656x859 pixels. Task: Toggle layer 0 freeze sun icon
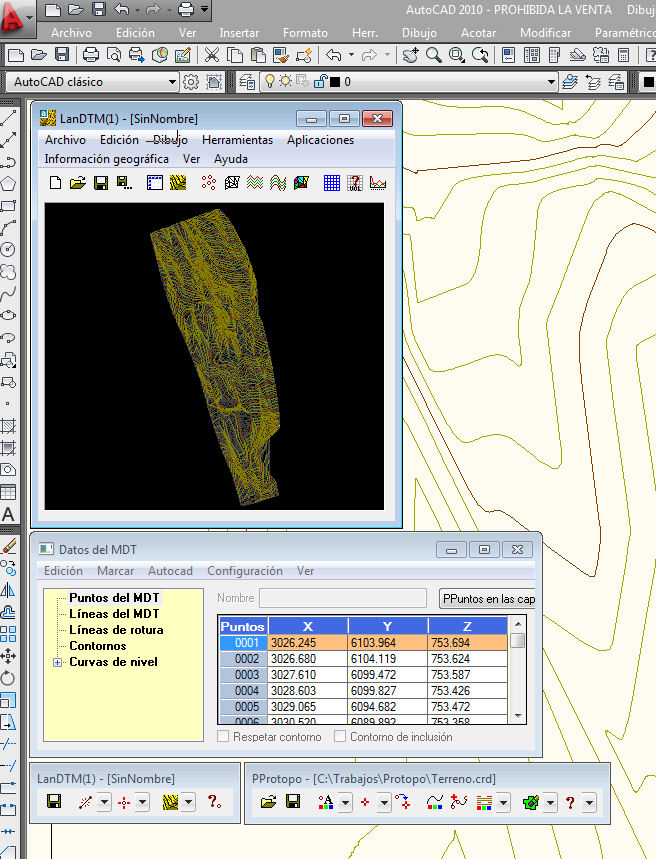pyautogui.click(x=286, y=82)
